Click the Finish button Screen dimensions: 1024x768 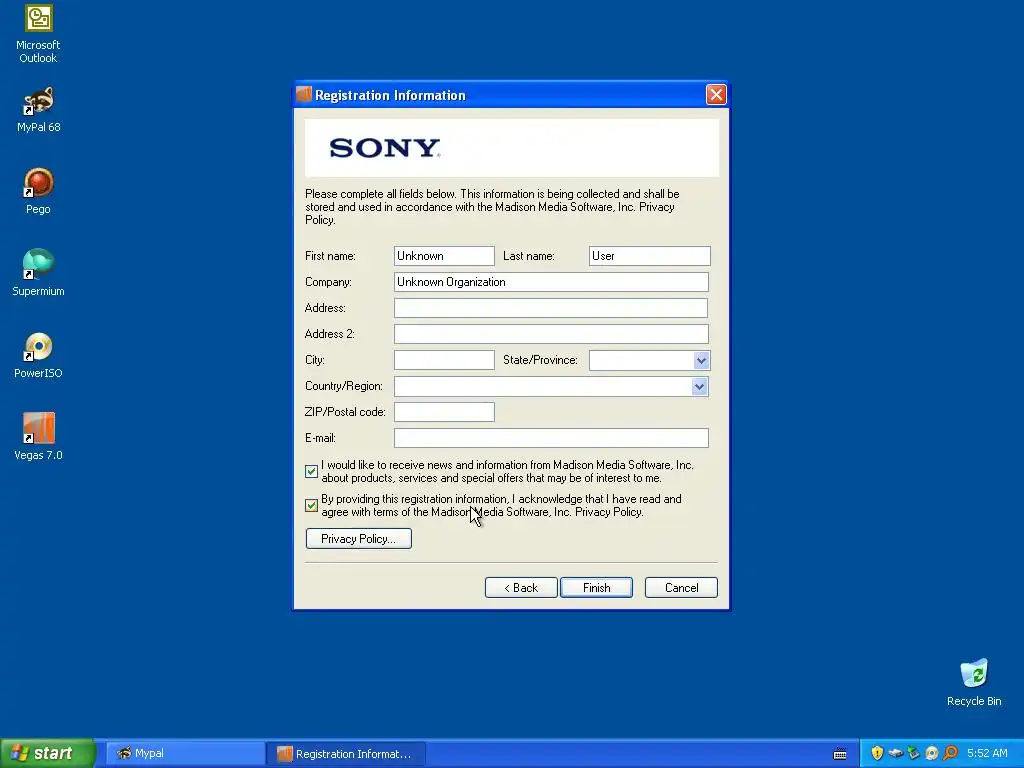[596, 588]
